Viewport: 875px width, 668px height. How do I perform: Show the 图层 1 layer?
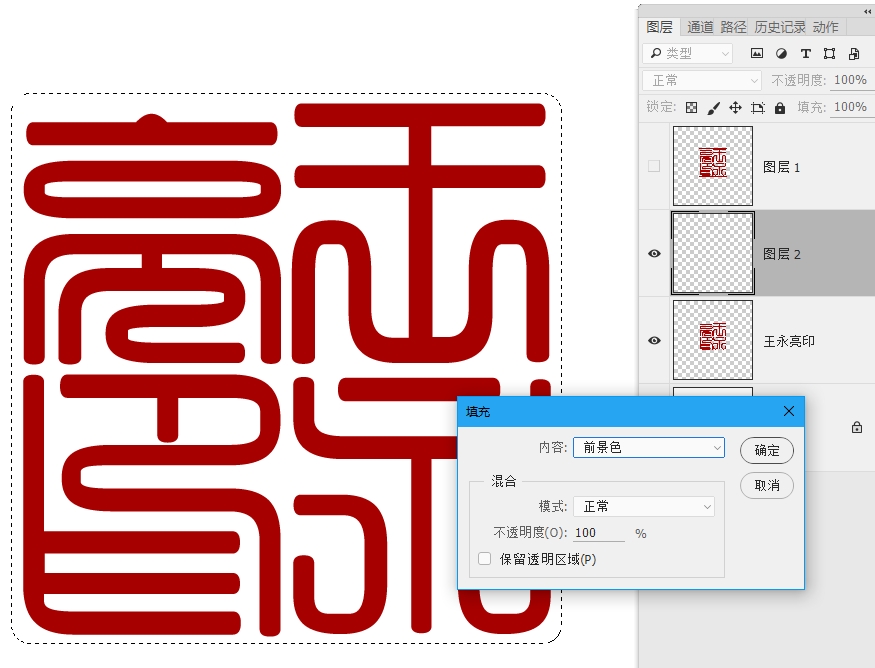click(x=653, y=166)
